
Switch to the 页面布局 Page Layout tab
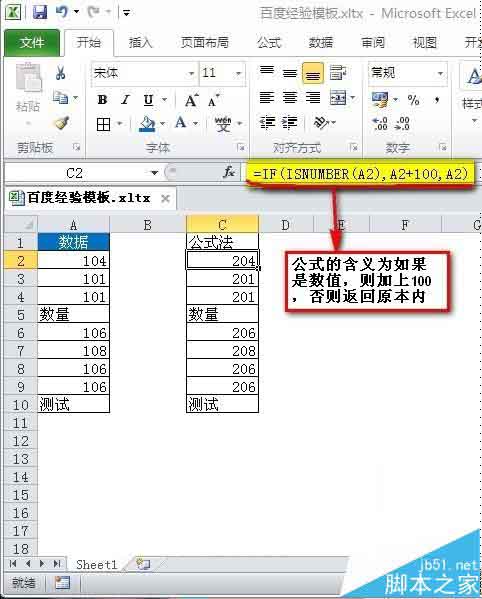click(x=205, y=42)
